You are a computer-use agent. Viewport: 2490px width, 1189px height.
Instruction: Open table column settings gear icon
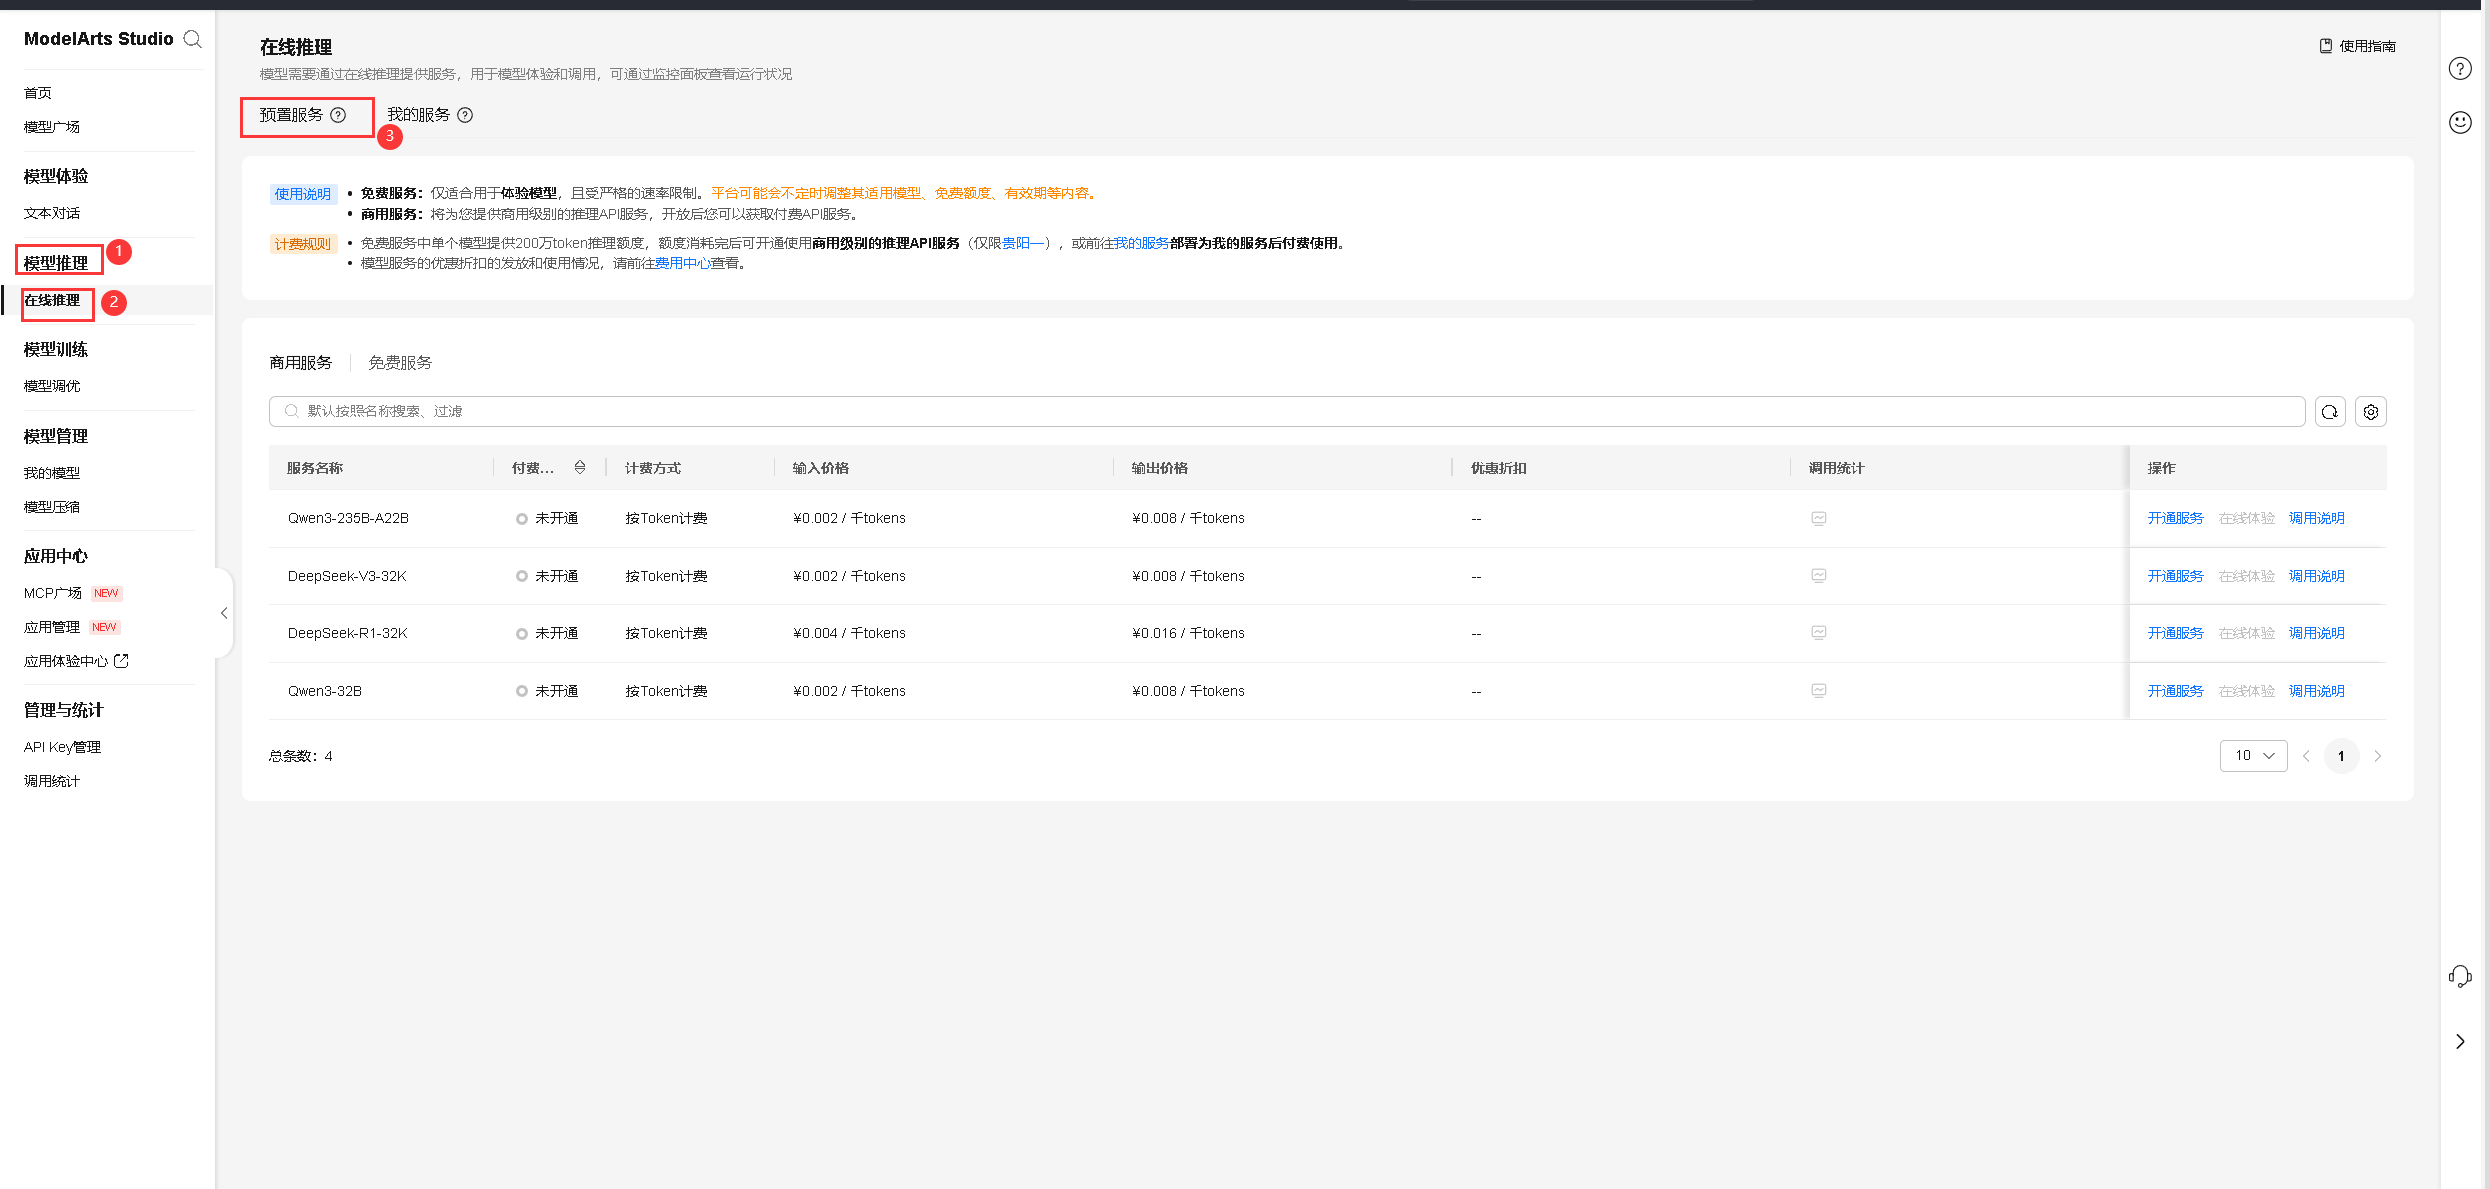click(2370, 412)
